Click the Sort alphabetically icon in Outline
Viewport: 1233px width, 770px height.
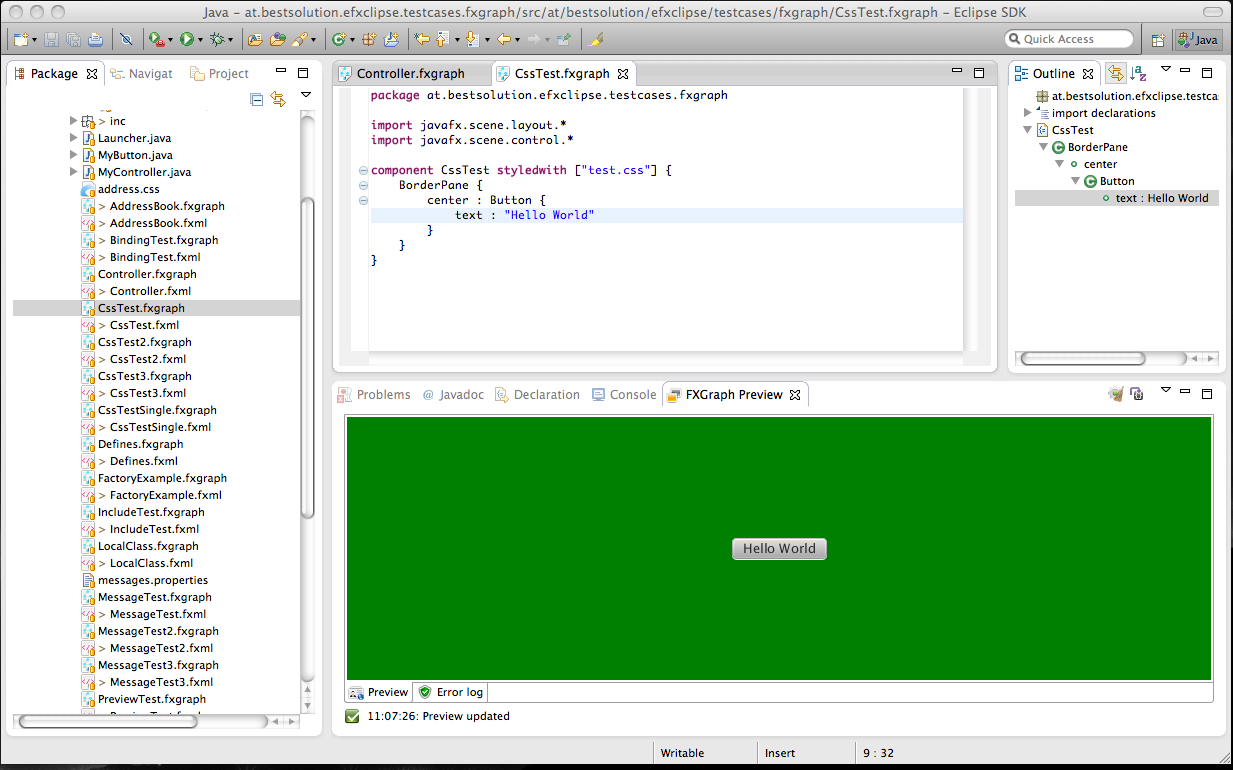tap(1138, 73)
